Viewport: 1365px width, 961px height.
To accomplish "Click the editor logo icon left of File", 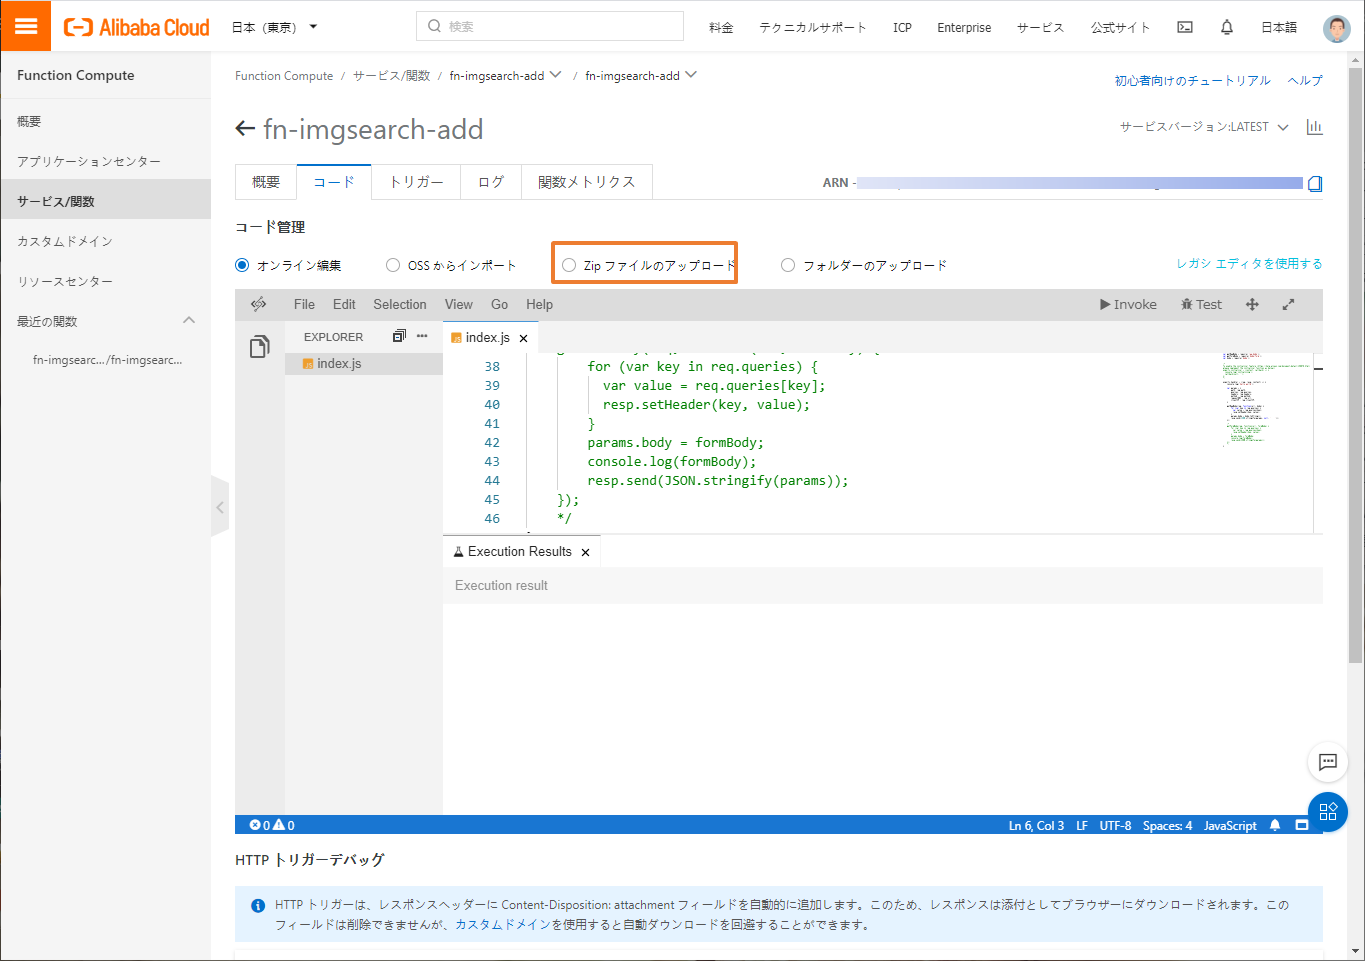I will tap(259, 304).
